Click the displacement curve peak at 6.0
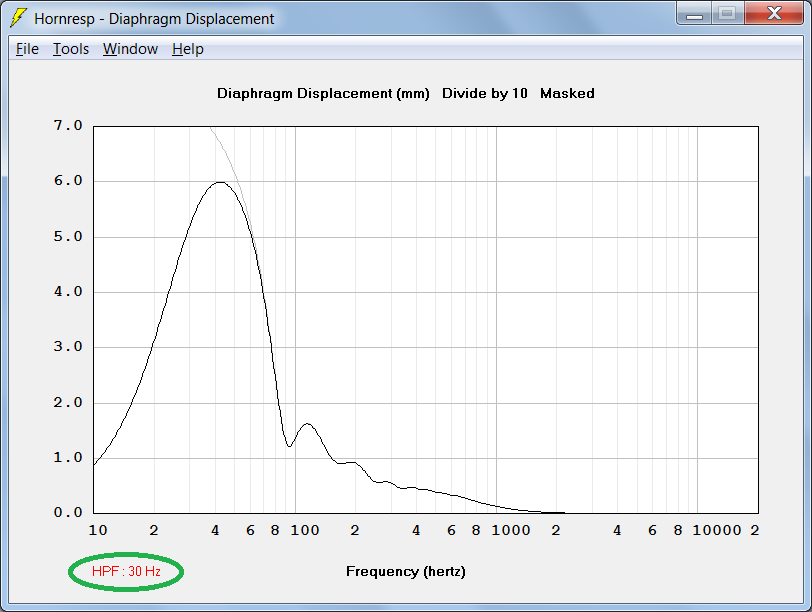The height and width of the screenshot is (612, 812). (221, 182)
